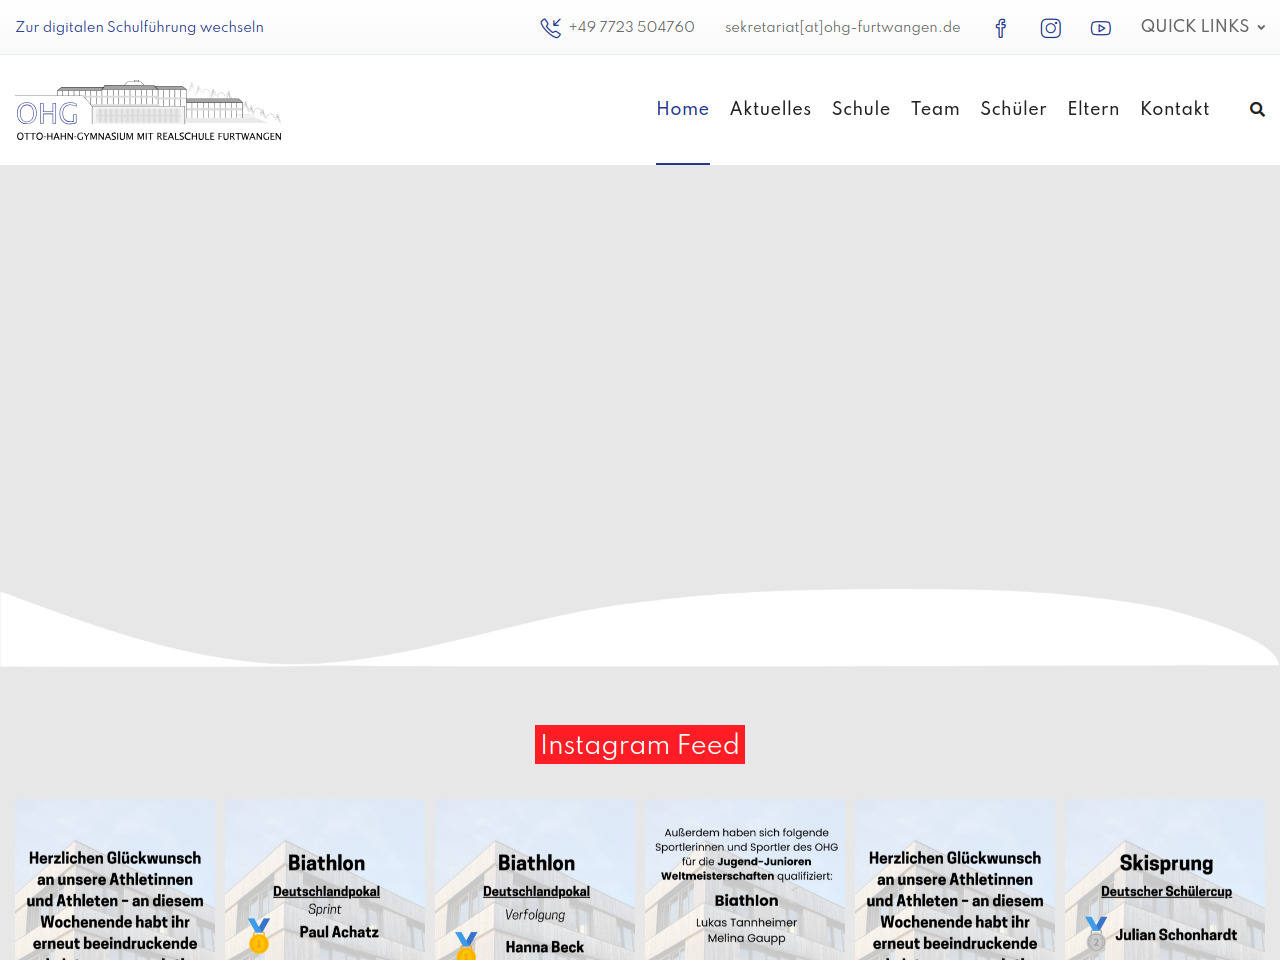Expand the Quick Links dropdown

(1203, 27)
